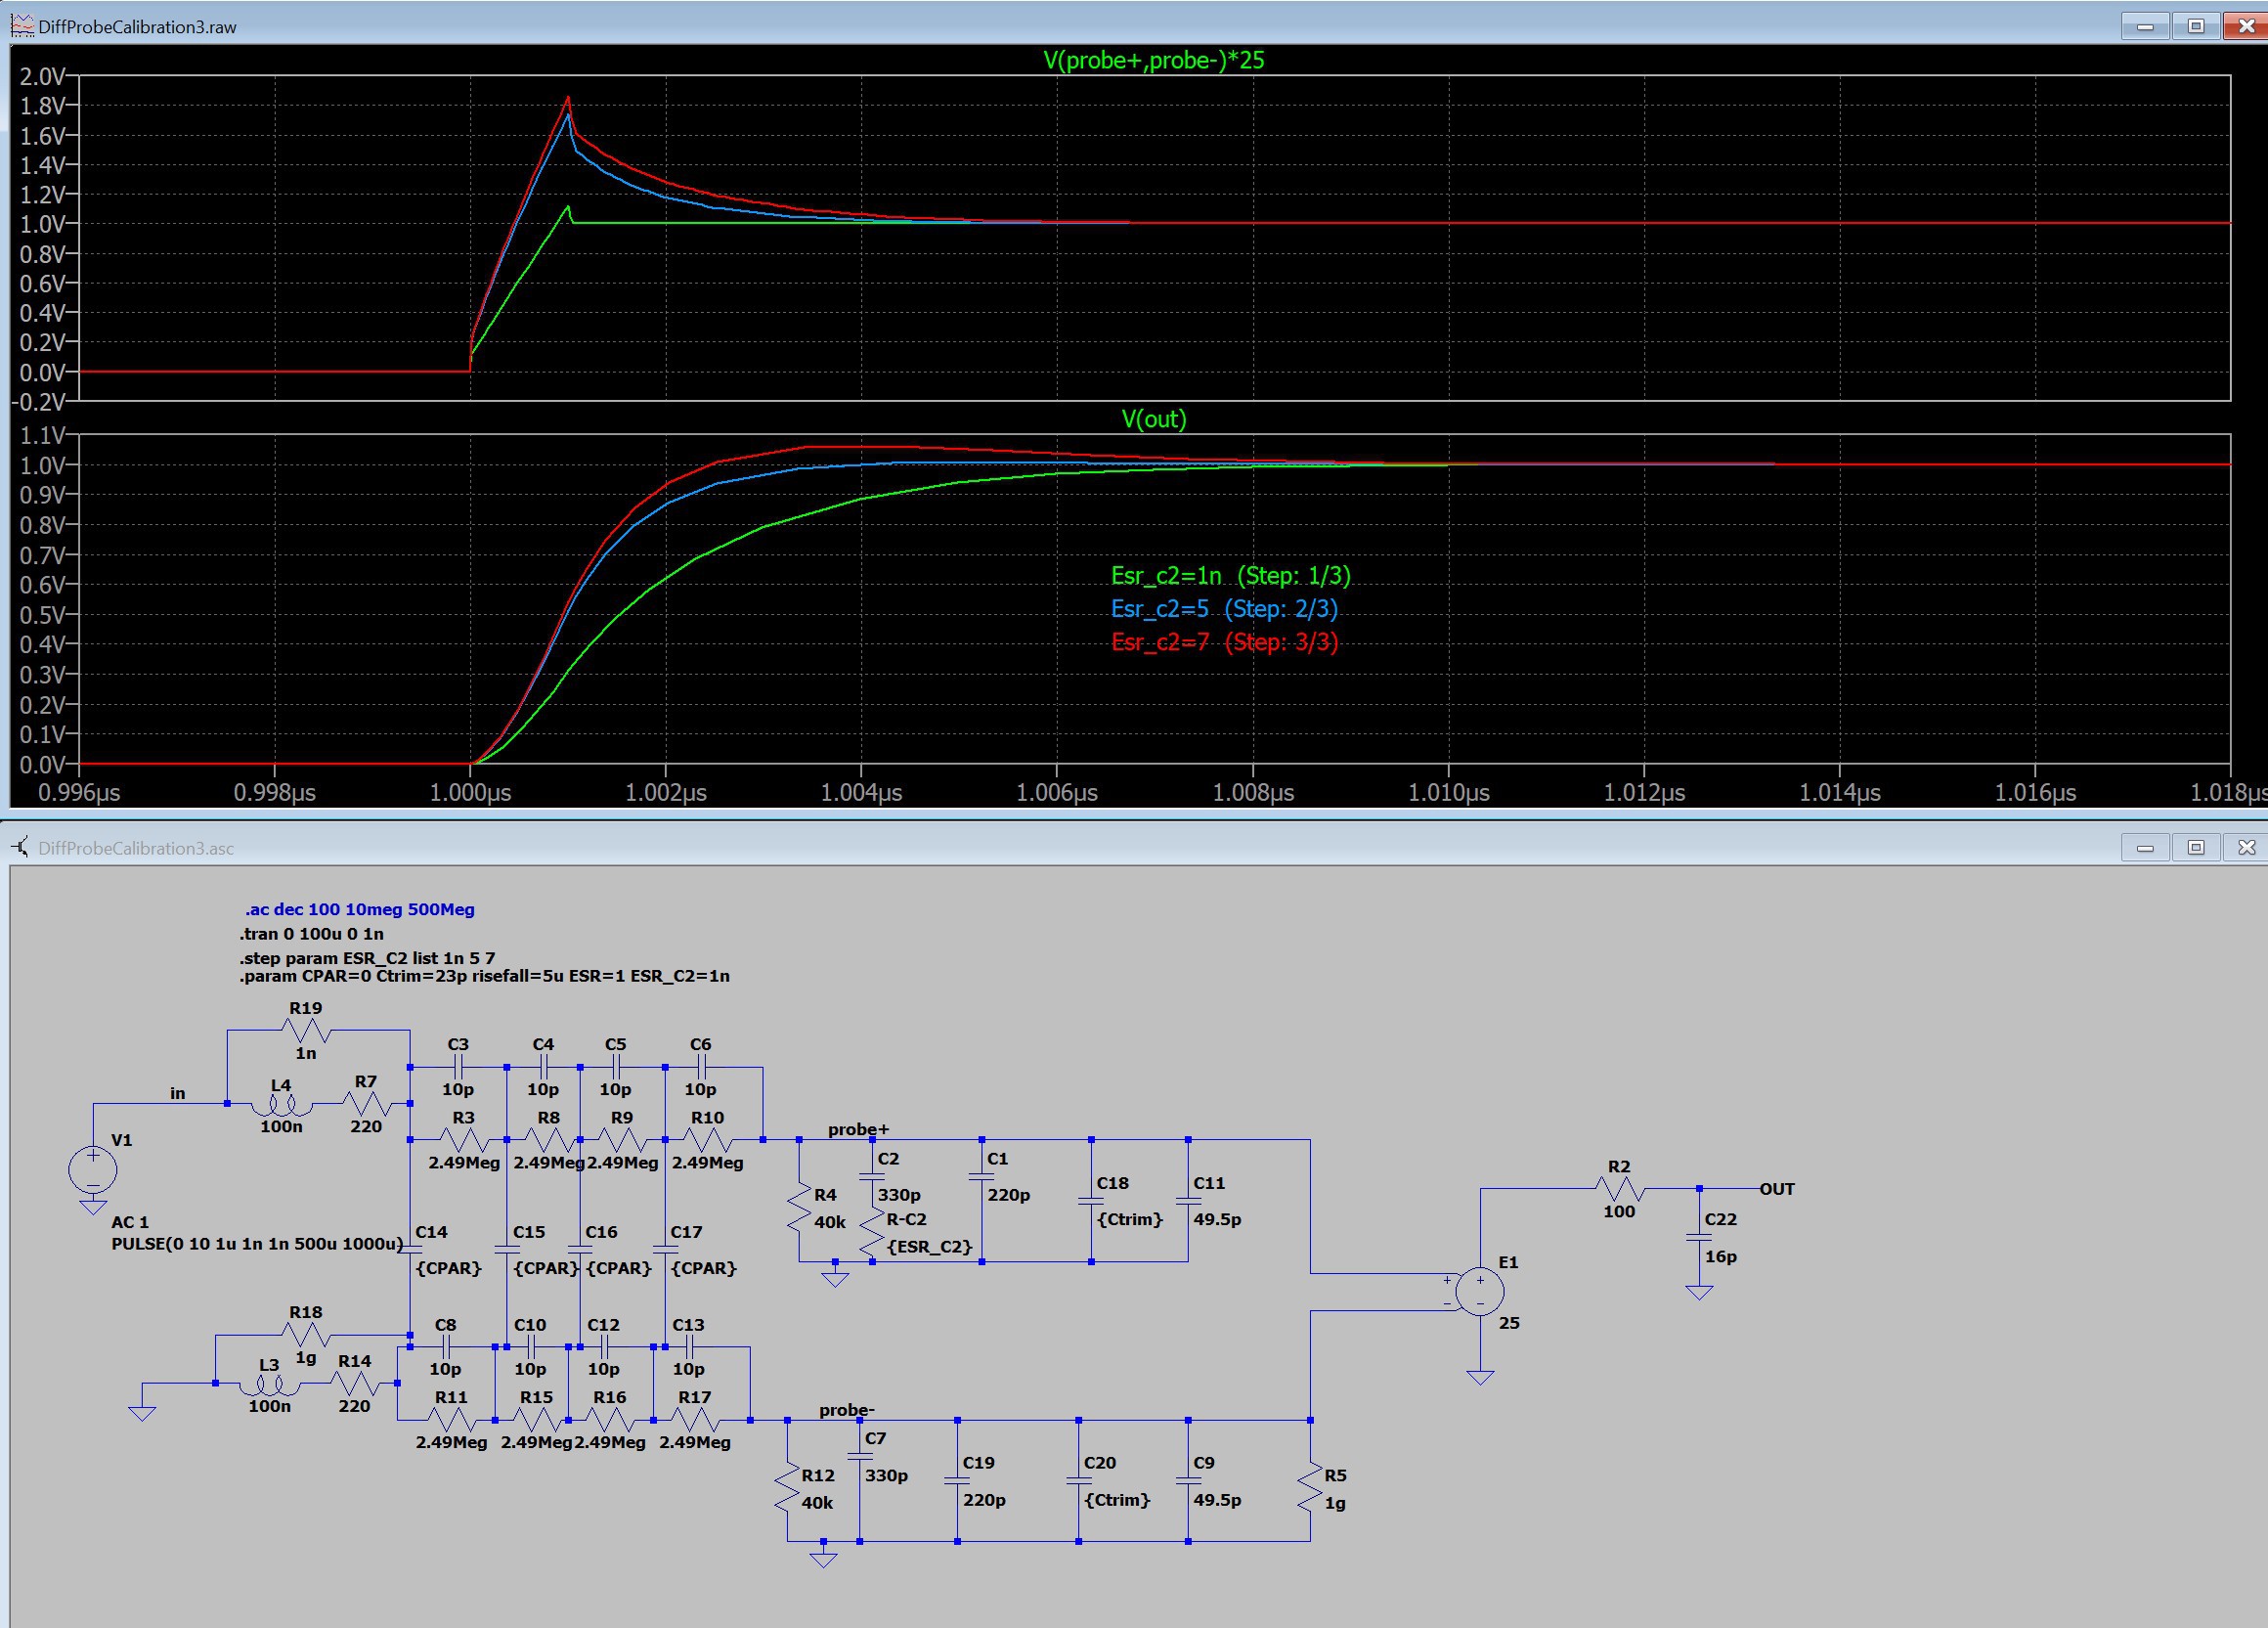Click the .step param ESR_C2 directive text
The height and width of the screenshot is (1628, 2268).
[367, 958]
